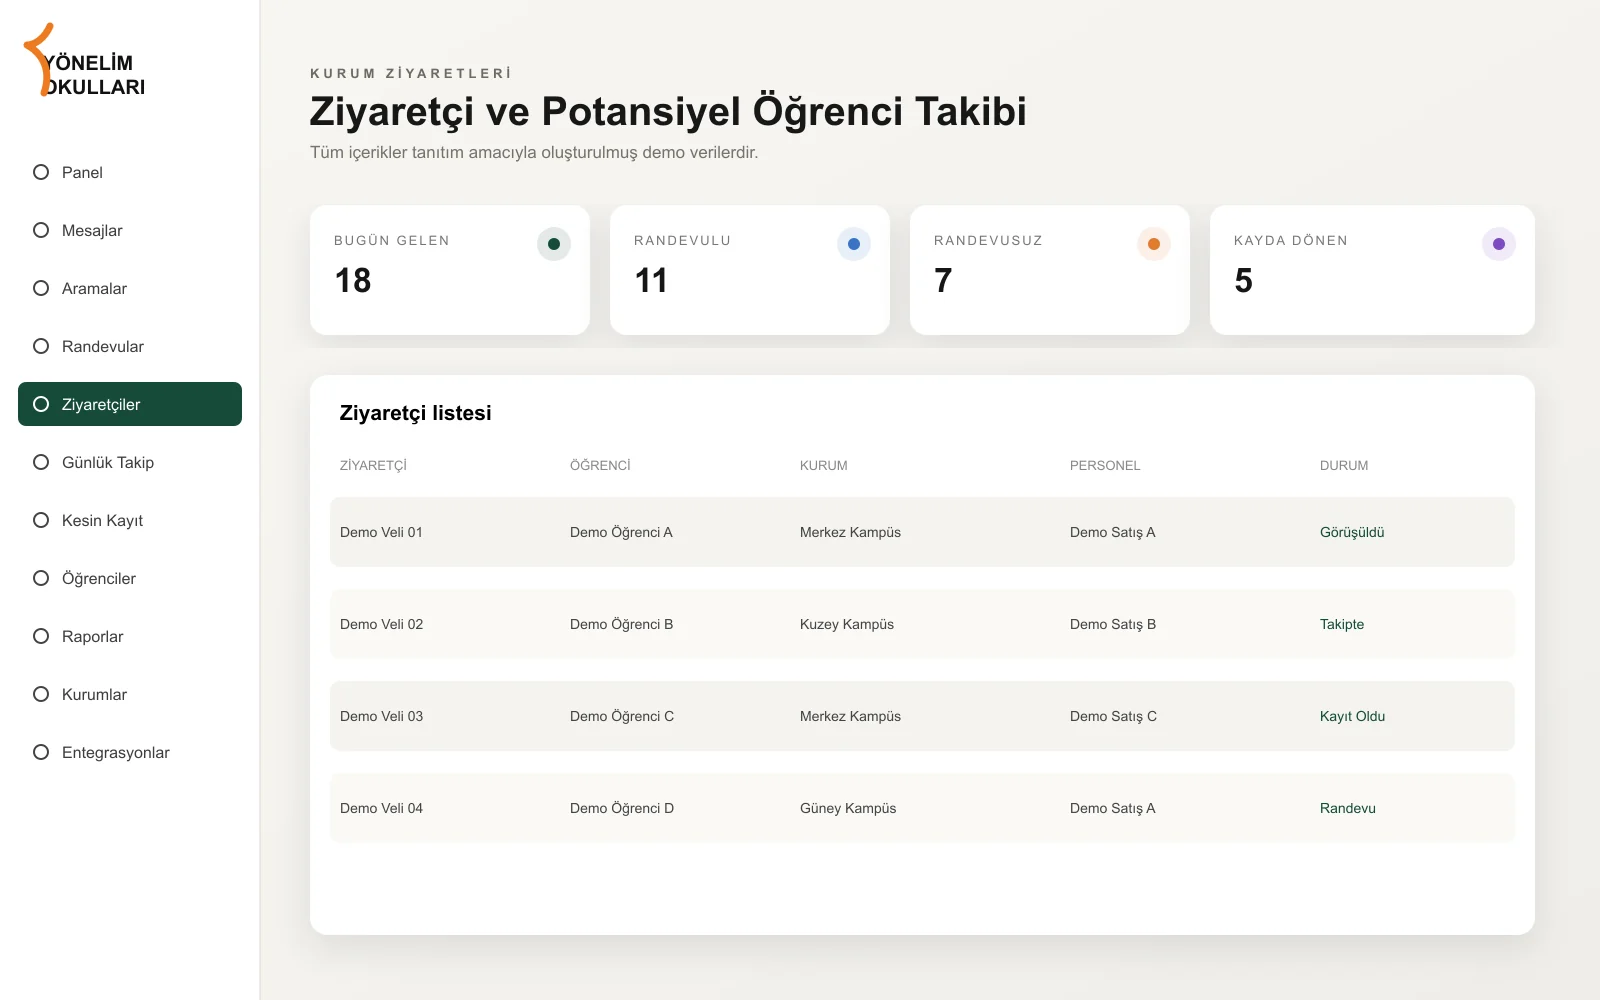This screenshot has width=1600, height=1000.
Task: Click the Randevu status for Demo Veli 04
Action: (1348, 808)
